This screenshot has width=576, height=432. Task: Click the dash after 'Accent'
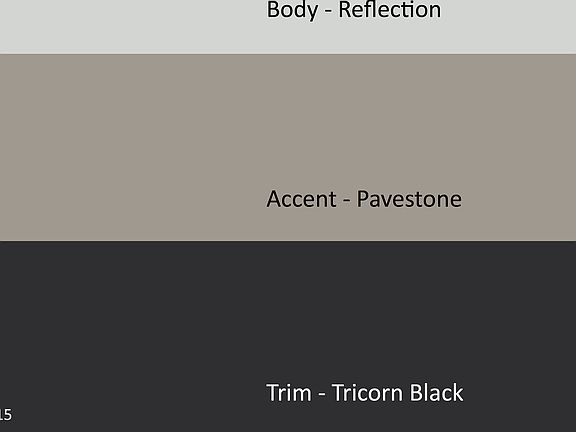tap(346, 202)
